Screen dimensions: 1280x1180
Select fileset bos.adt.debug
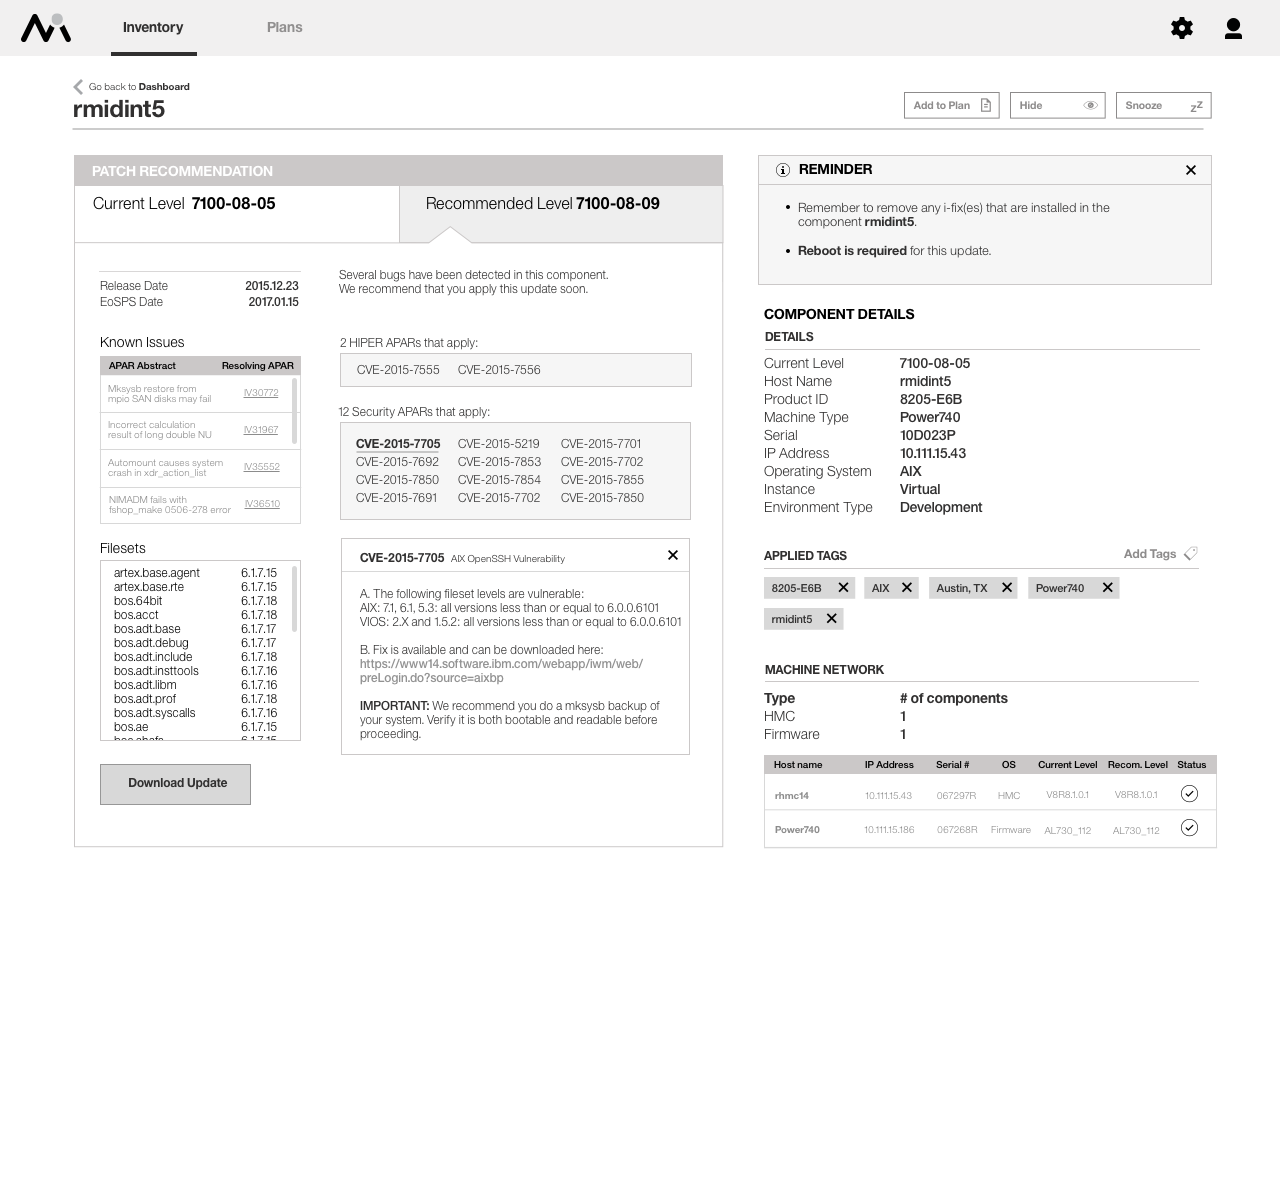(x=151, y=643)
